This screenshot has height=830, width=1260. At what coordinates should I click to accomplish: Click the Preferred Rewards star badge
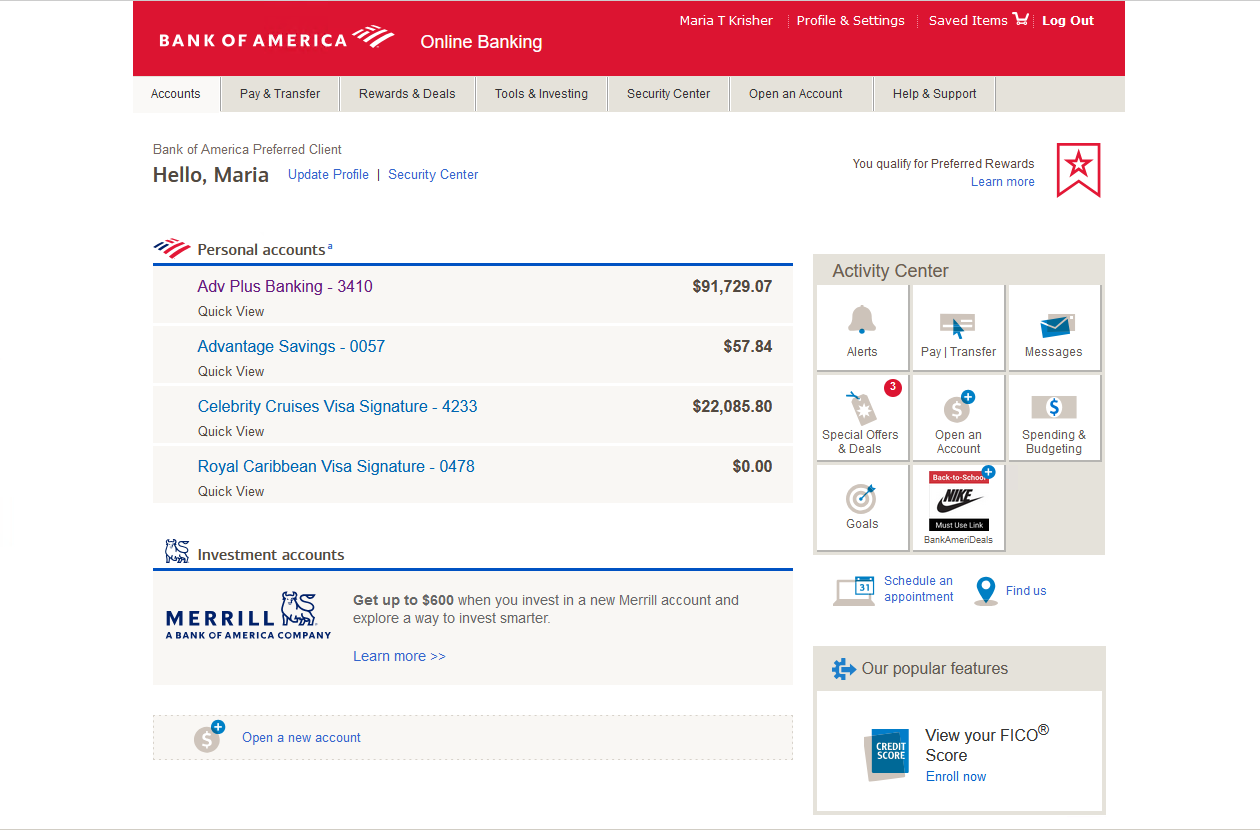[1078, 170]
